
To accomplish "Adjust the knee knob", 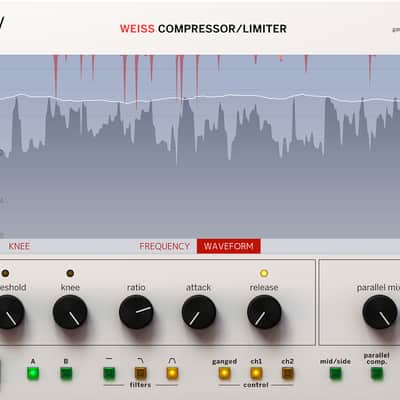I will pos(70,312).
